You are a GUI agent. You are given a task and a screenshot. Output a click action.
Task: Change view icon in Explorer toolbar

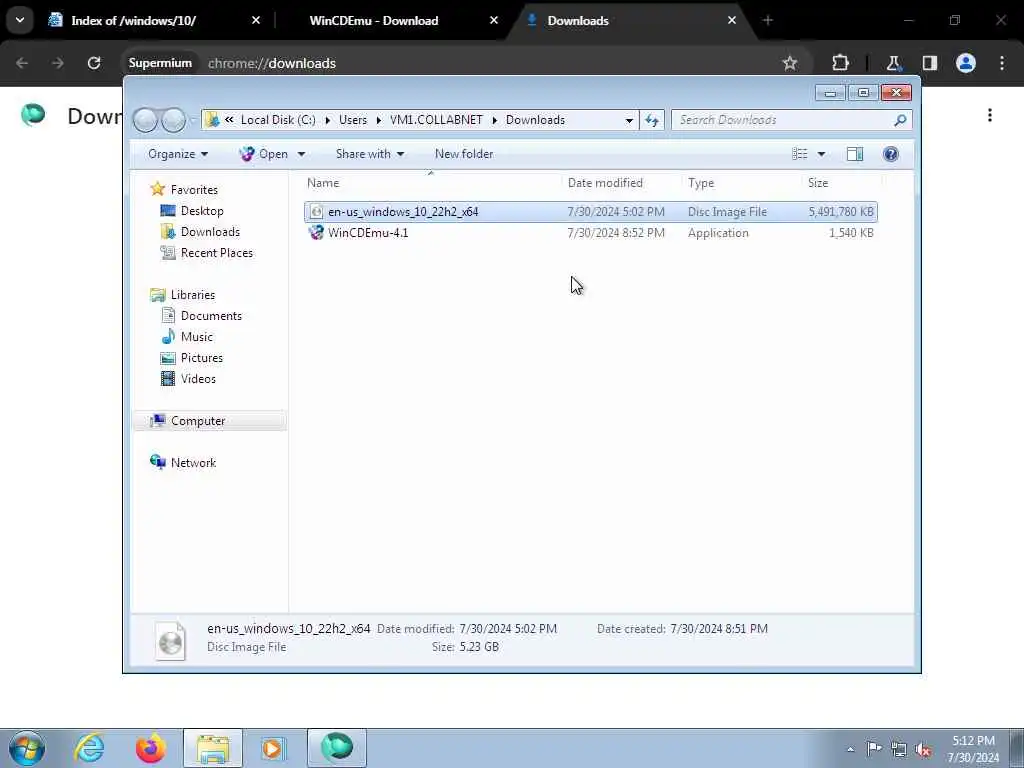pos(800,153)
